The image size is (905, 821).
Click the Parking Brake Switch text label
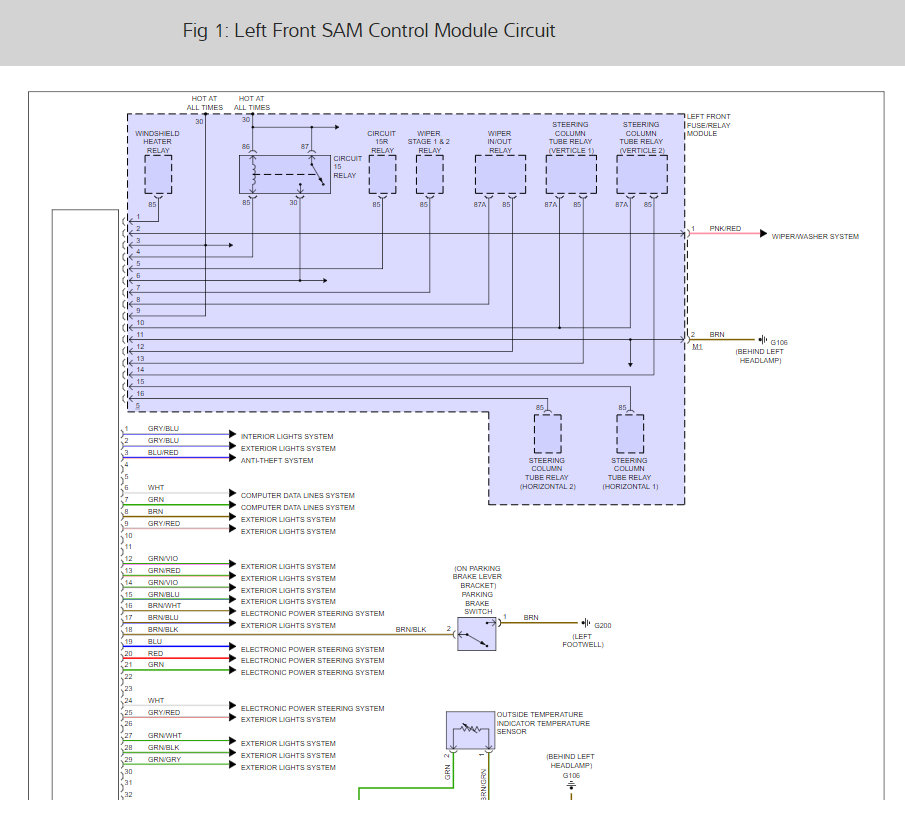tap(477, 603)
